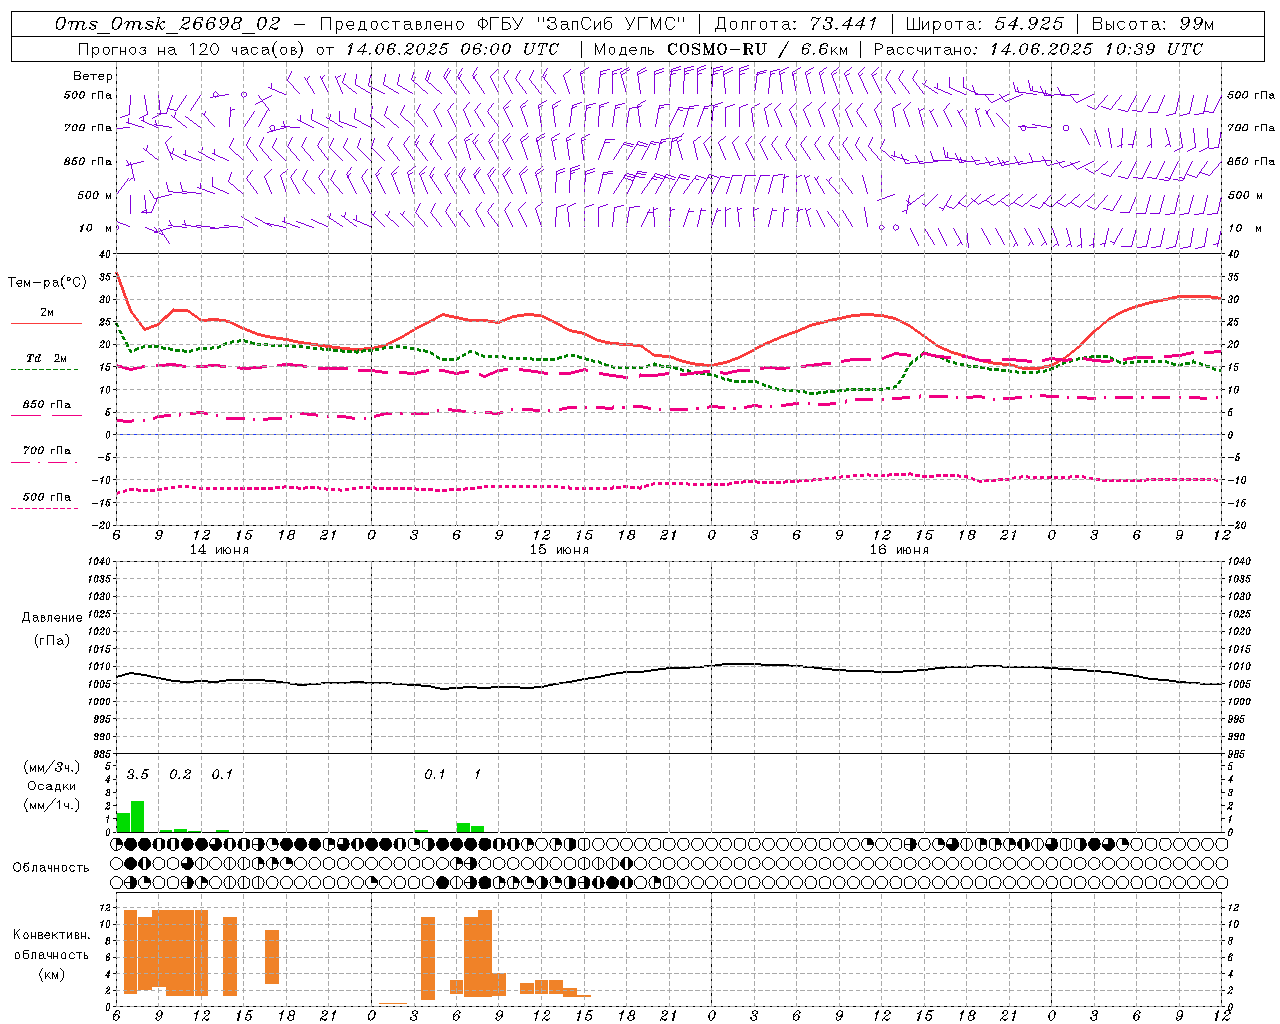This screenshot has width=1280, height=1024.
Task: Click the Давление pressure panel label
Action: (52, 618)
